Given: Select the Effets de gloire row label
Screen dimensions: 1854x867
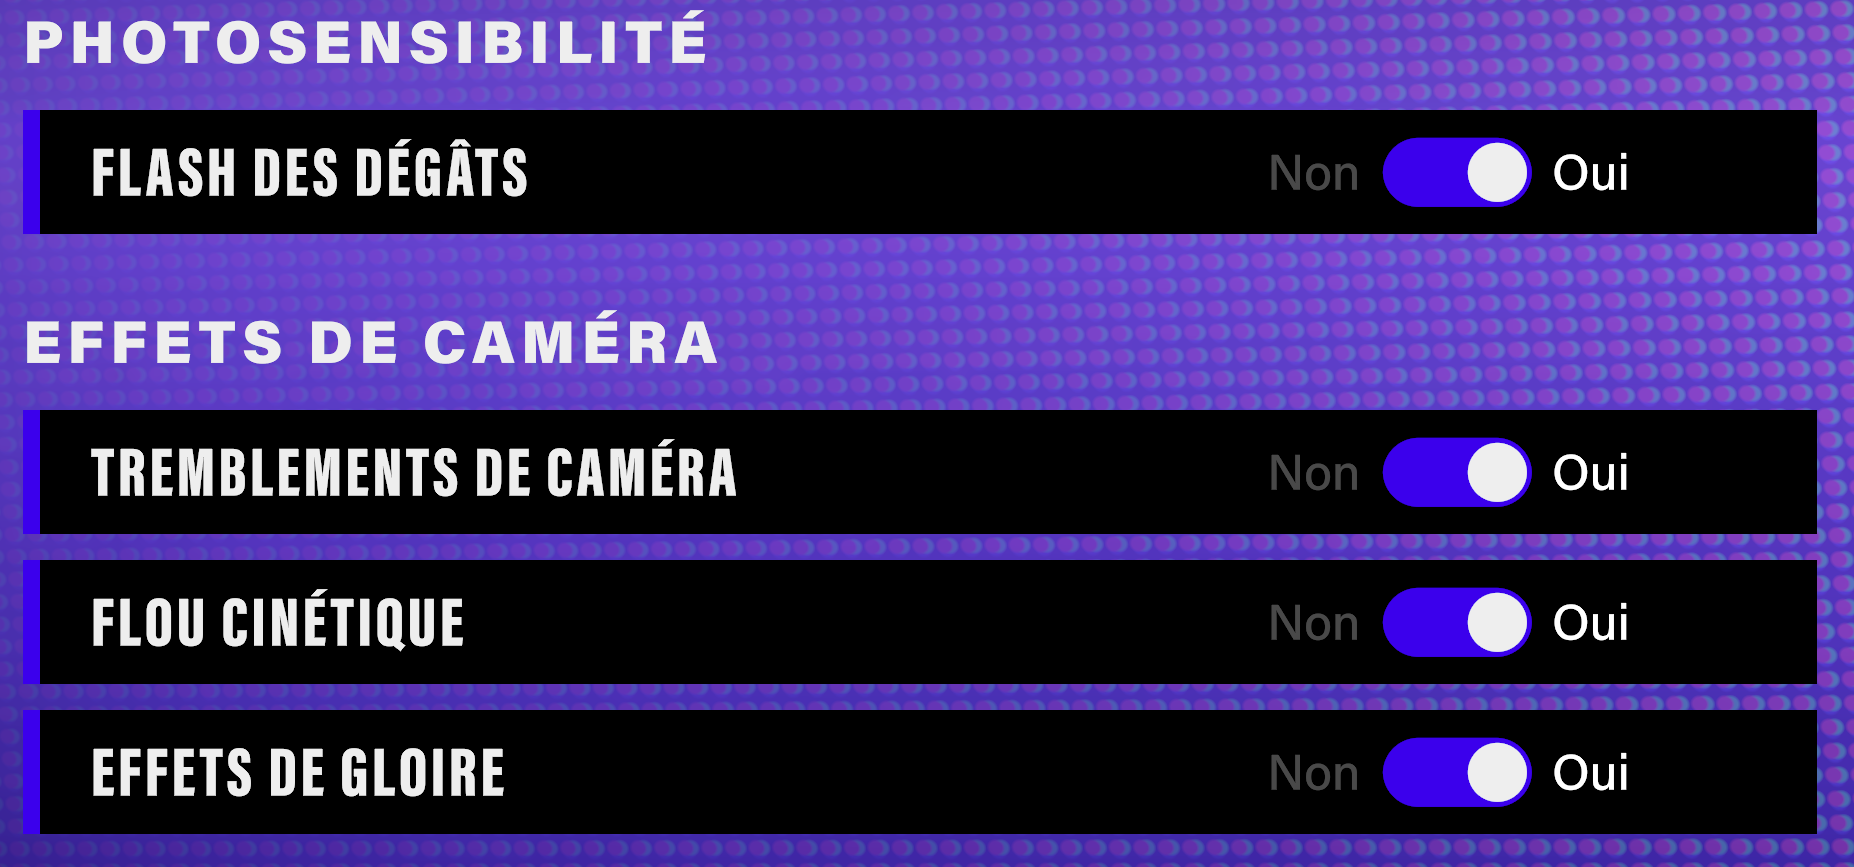Looking at the screenshot, I should coord(298,773).
